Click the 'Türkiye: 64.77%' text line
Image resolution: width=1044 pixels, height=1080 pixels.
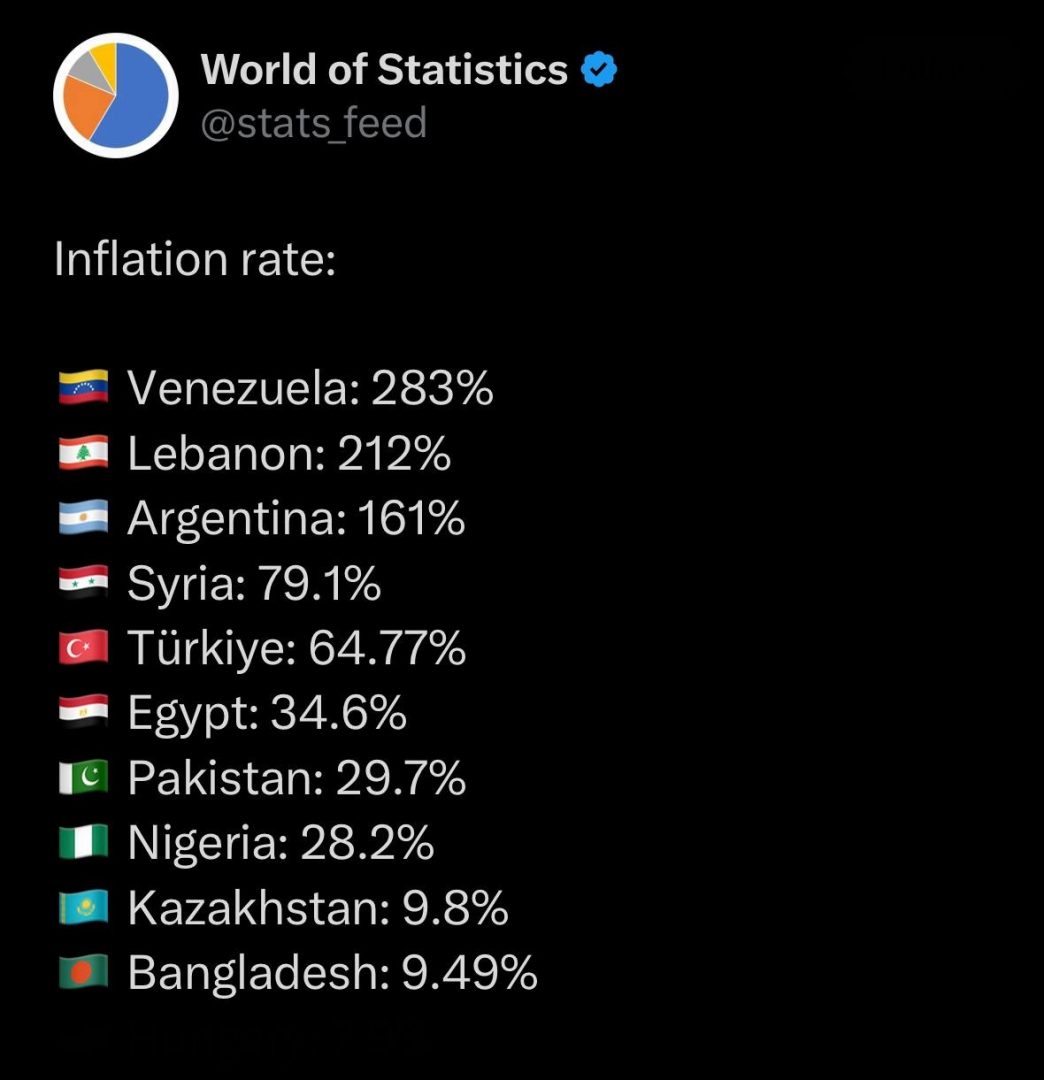point(297,649)
